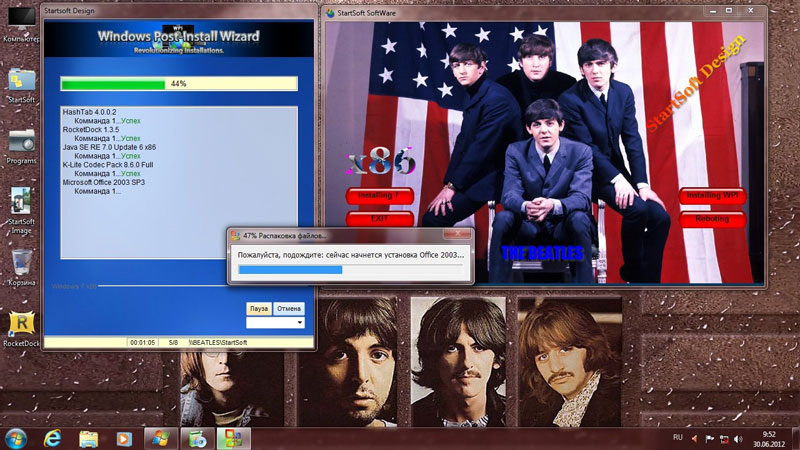800x450 pixels.
Task: Click the red EXIT button
Action: pyautogui.click(x=378, y=218)
